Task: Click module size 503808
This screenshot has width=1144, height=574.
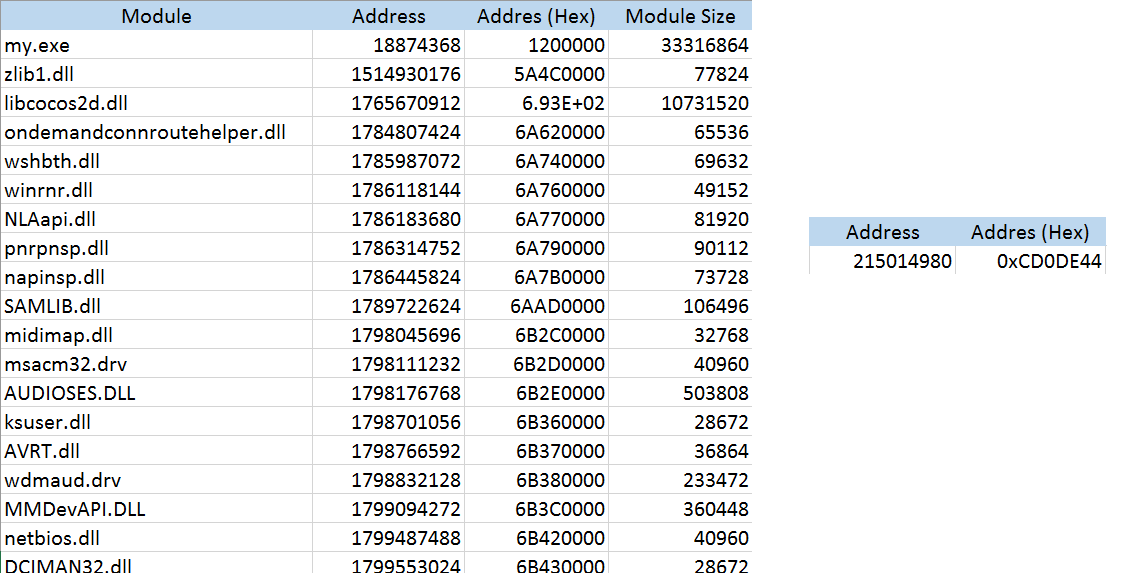Action: [x=680, y=393]
